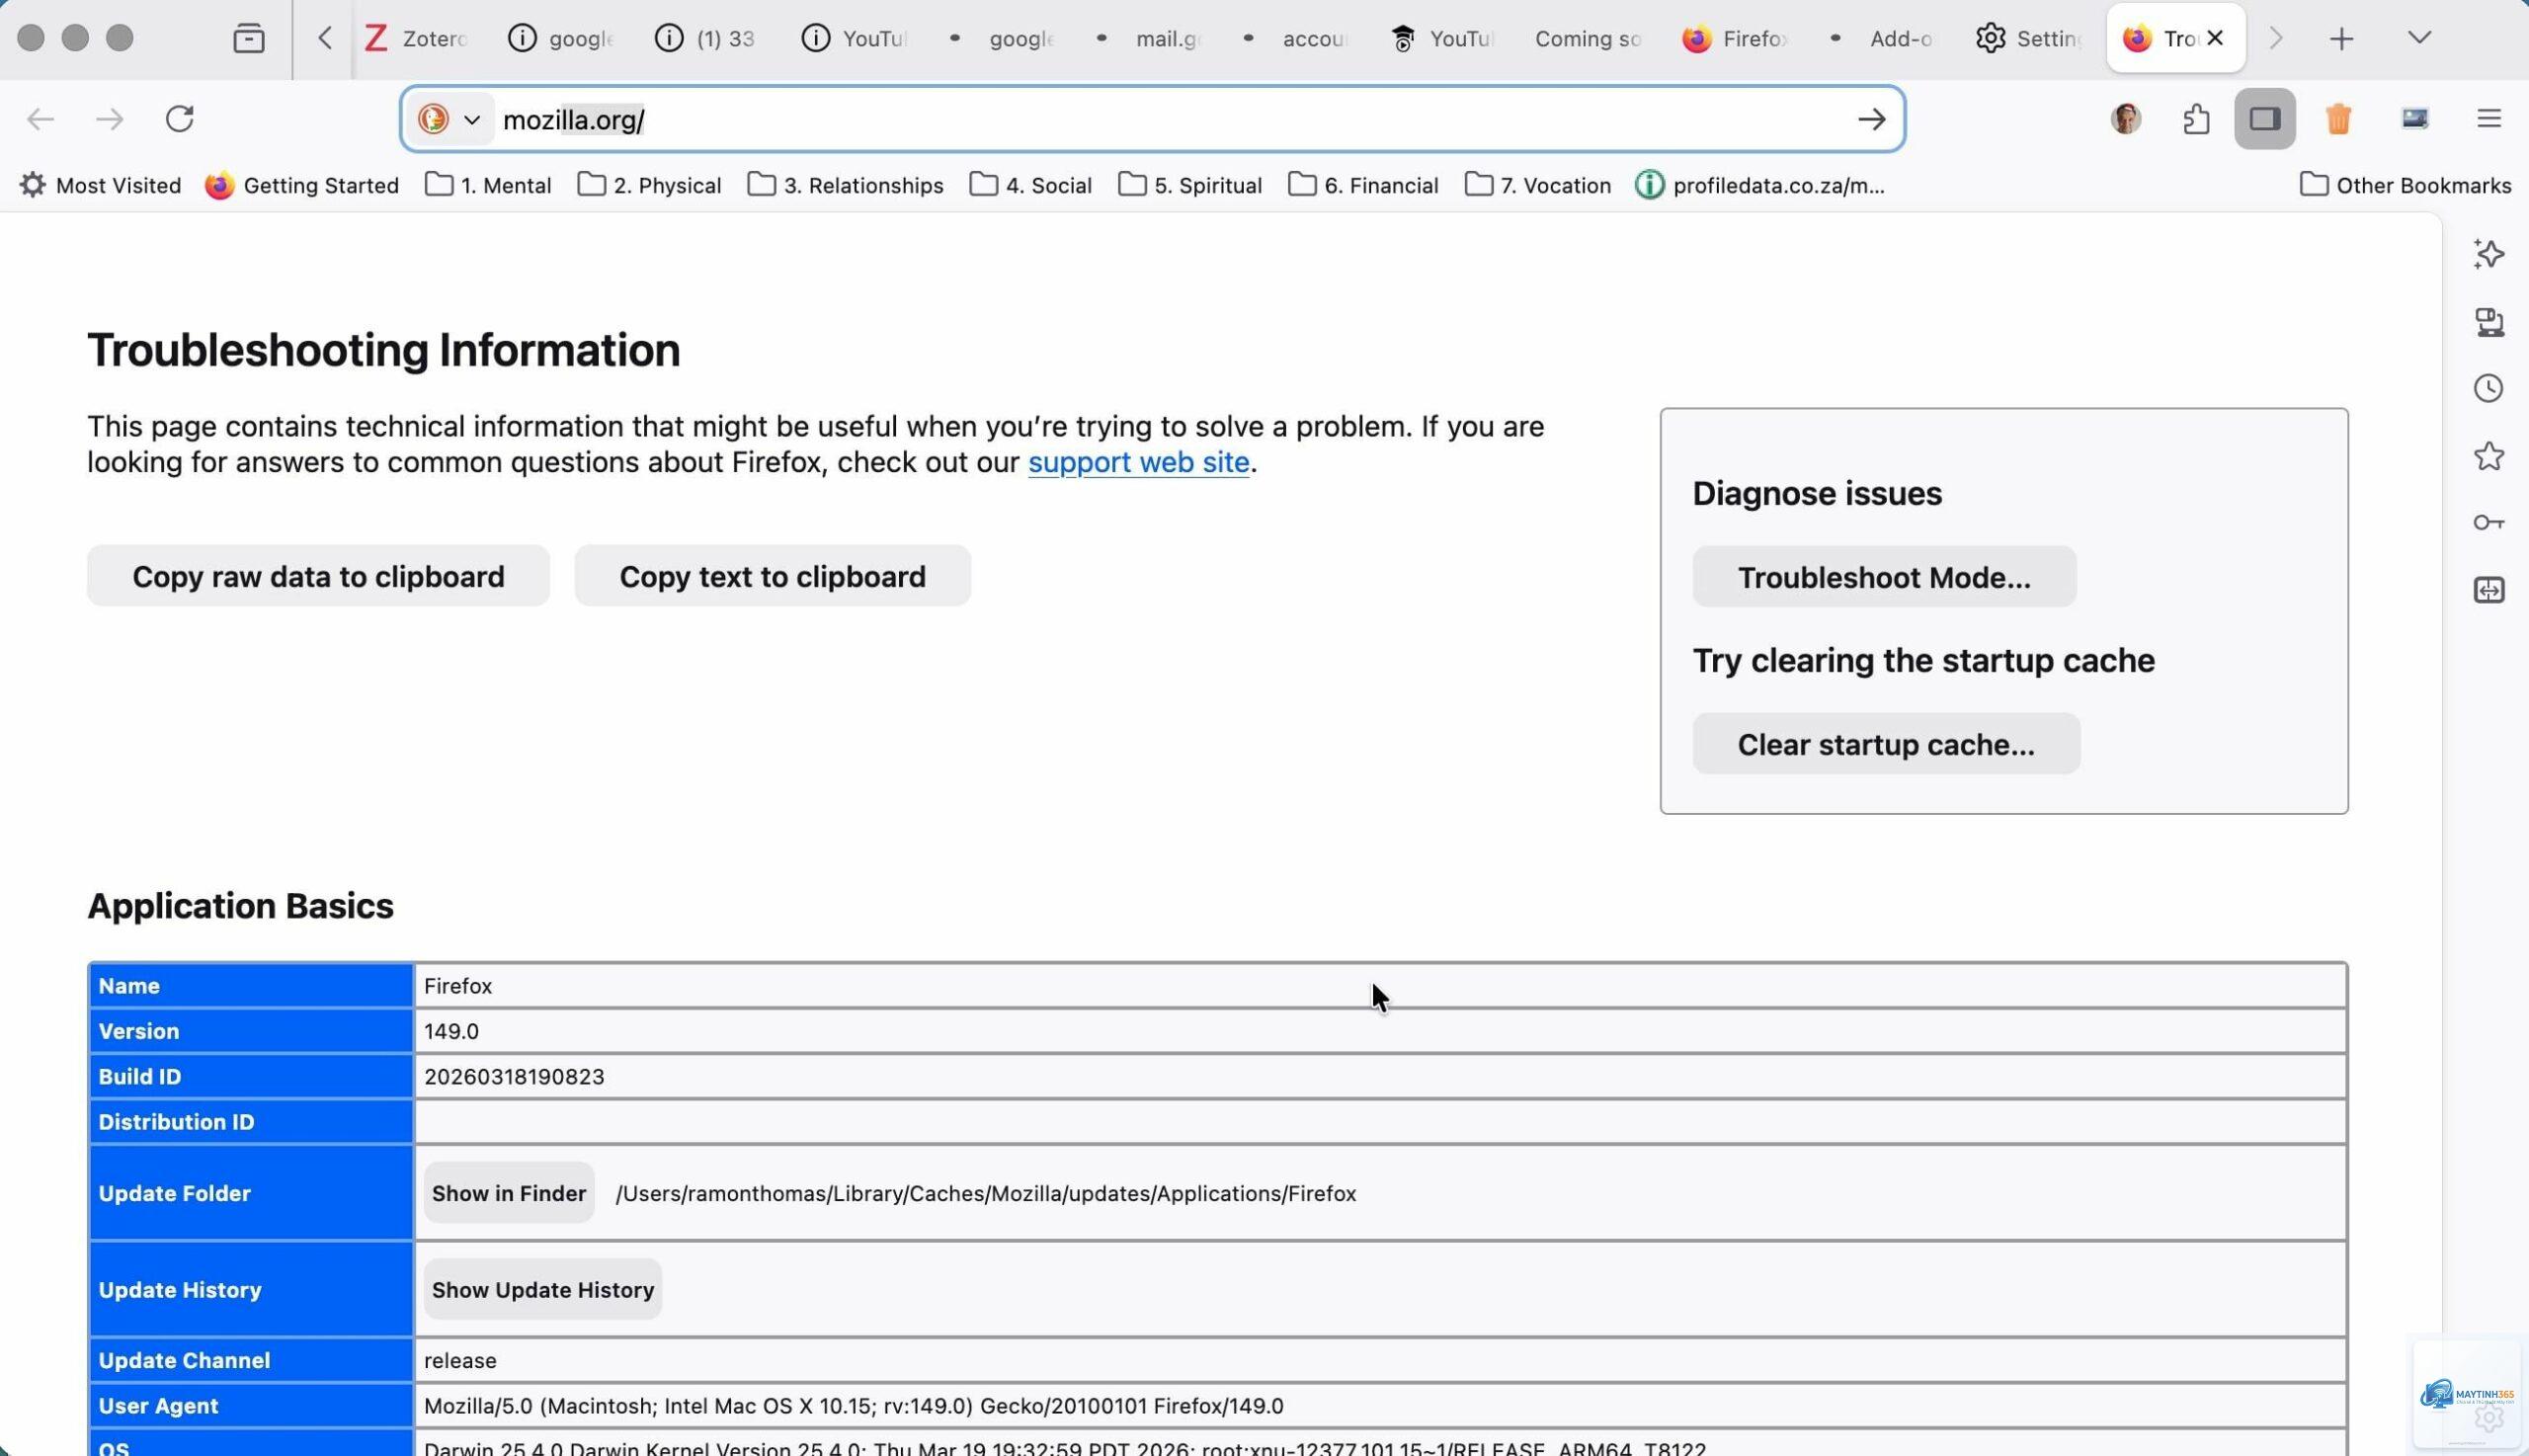Click Show in Finder button
Viewport: 2529px width, 1456px height.
[509, 1193]
